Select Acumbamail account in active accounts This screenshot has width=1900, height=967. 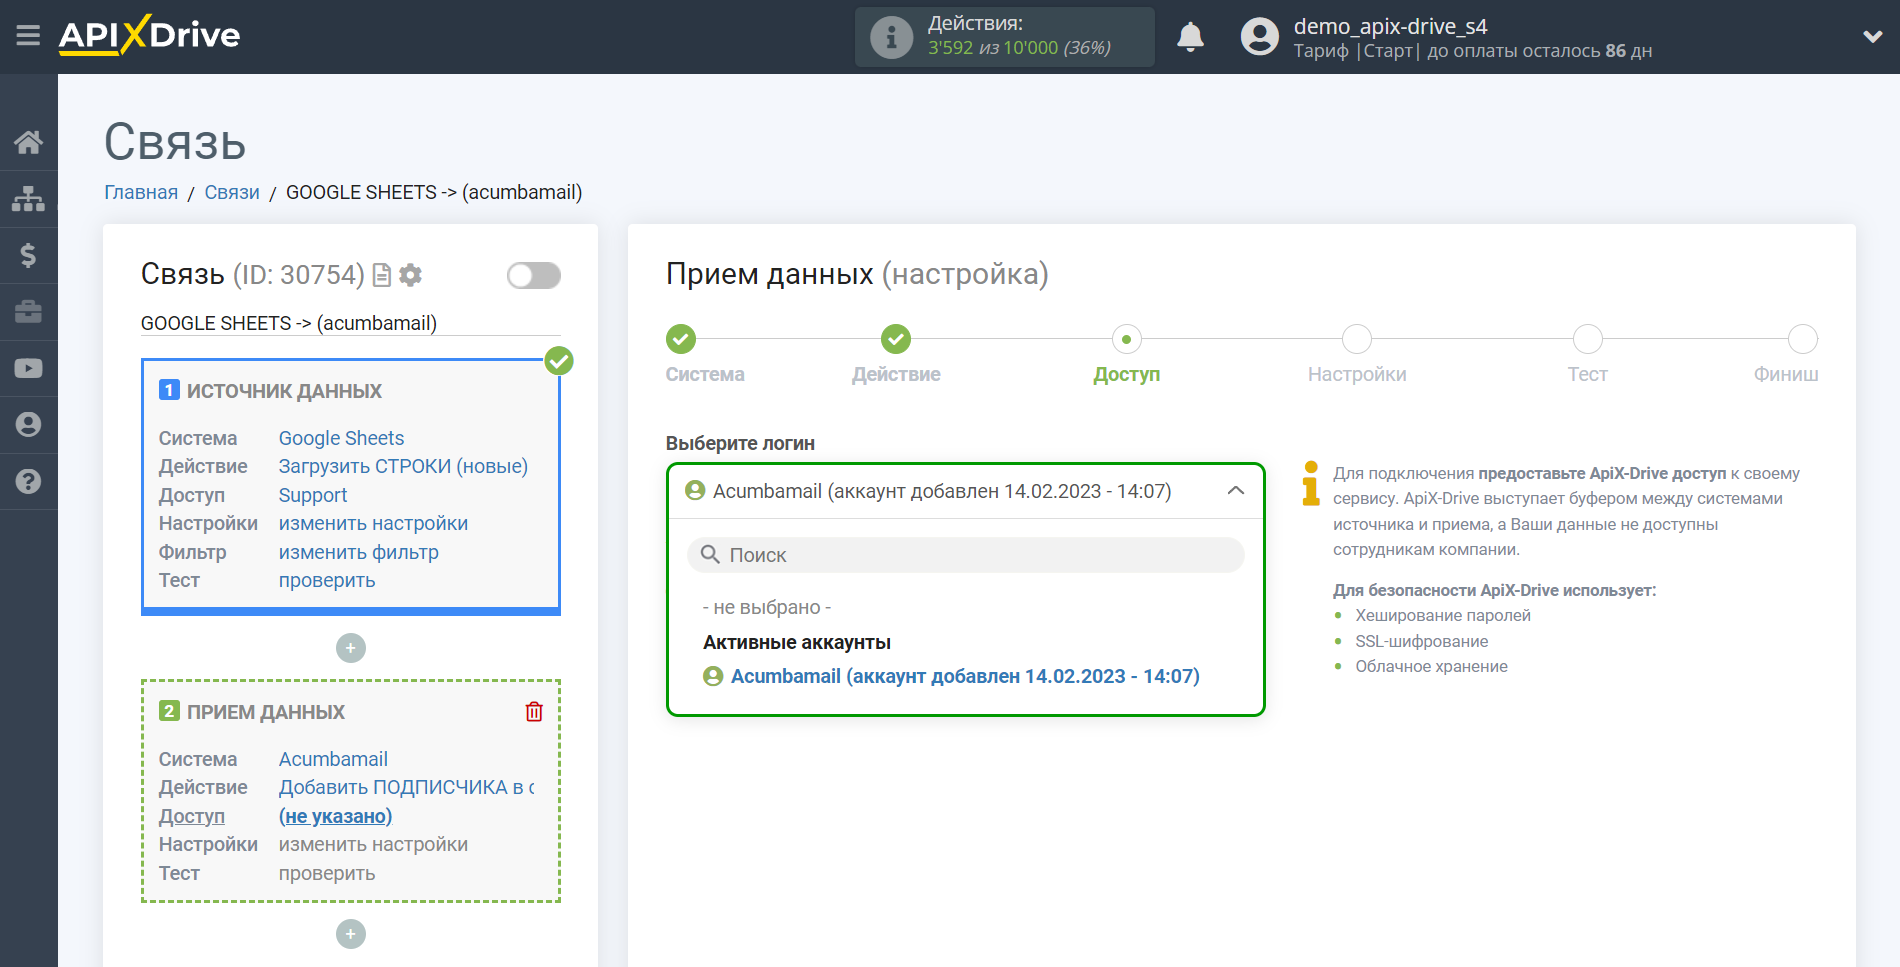tap(964, 676)
